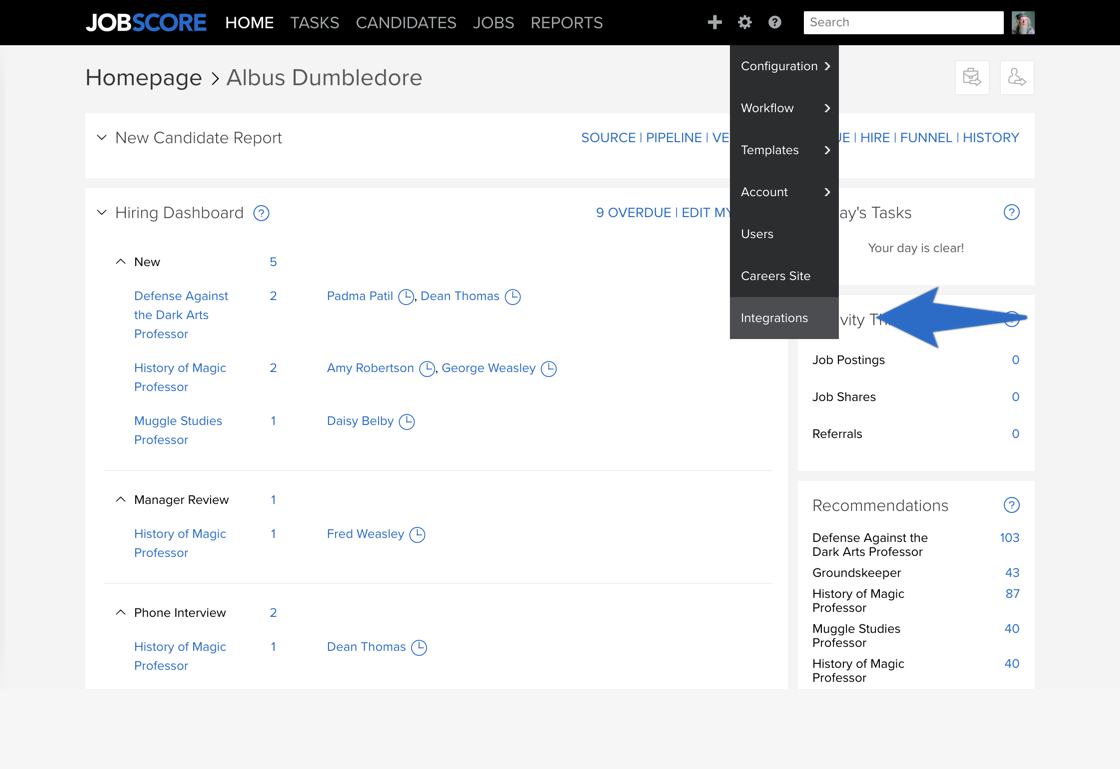1120x769 pixels.
Task: Click clock icon next to Padma Patil
Action: click(406, 297)
